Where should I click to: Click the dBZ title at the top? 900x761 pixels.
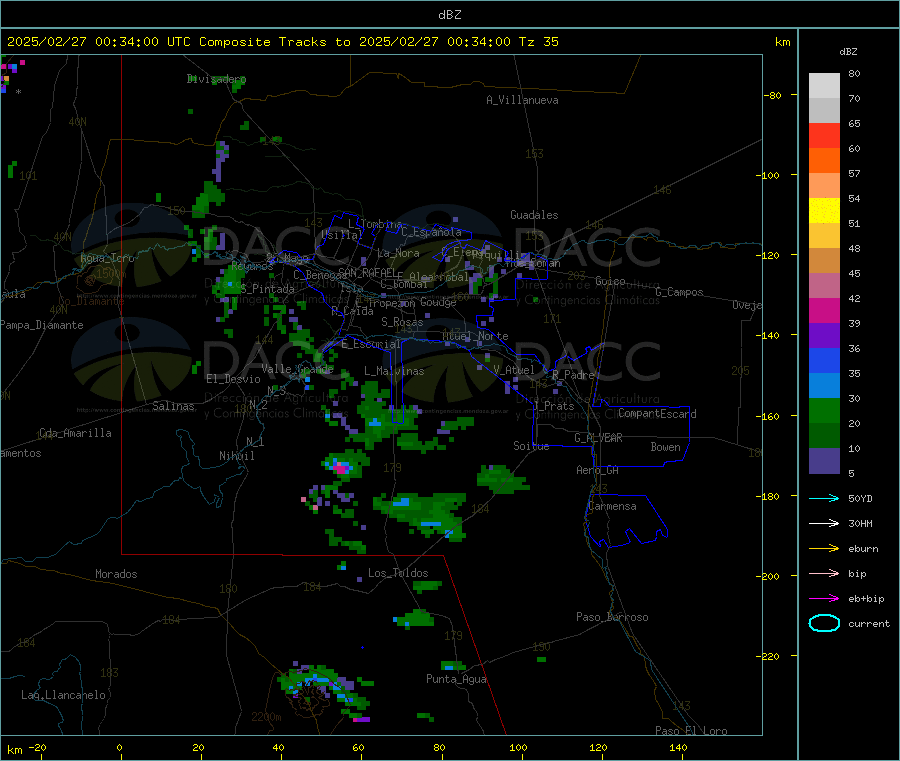coord(449,15)
